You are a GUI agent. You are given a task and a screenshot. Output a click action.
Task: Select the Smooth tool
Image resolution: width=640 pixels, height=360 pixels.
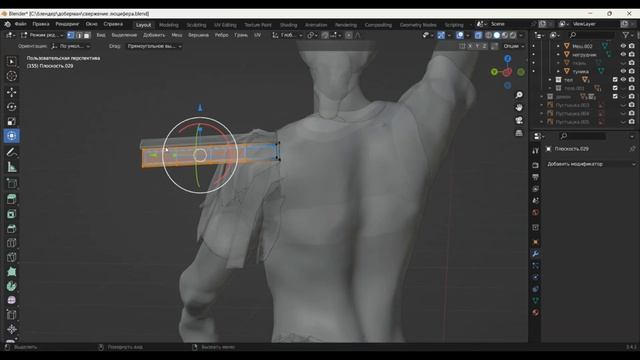11,300
